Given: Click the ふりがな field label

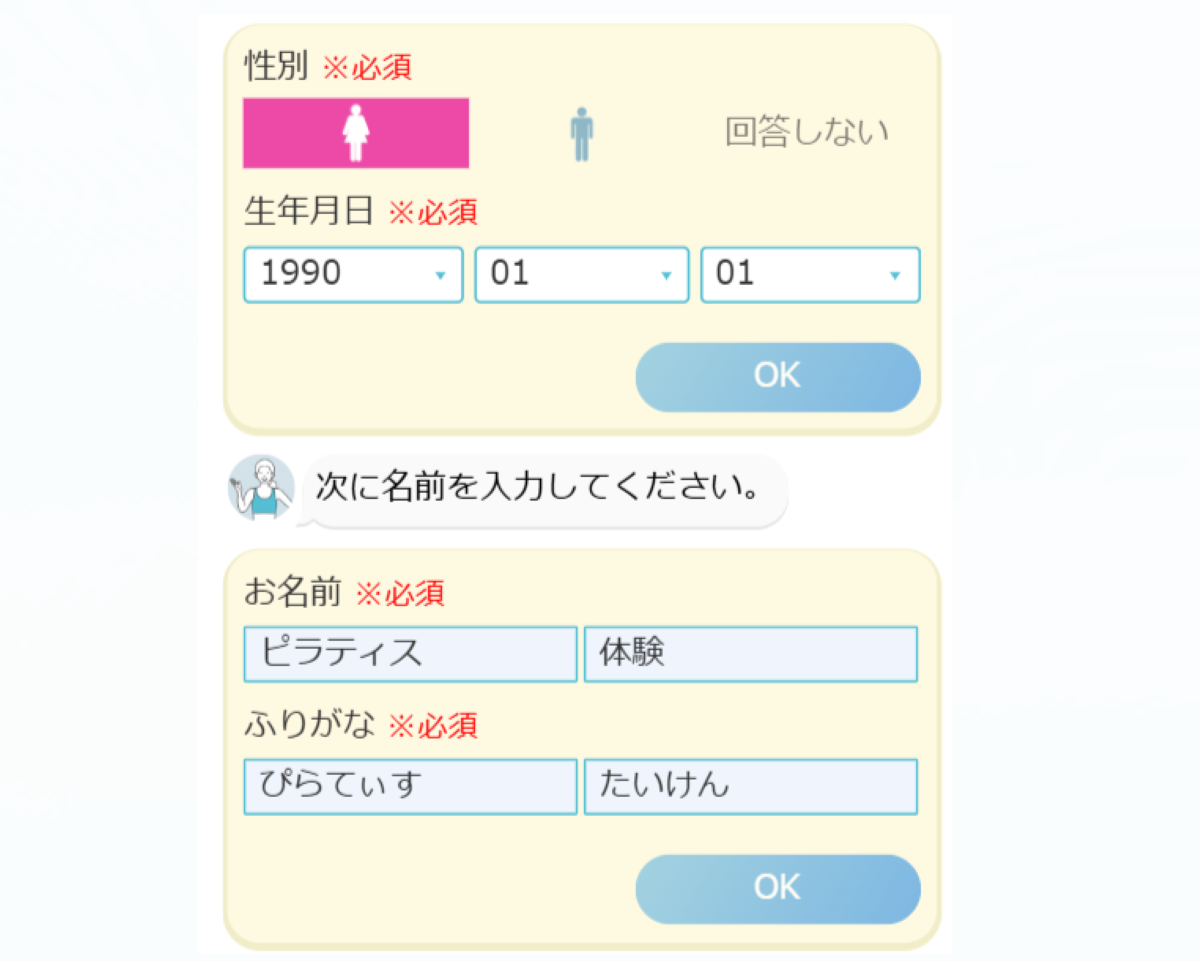Looking at the screenshot, I should 309,725.
